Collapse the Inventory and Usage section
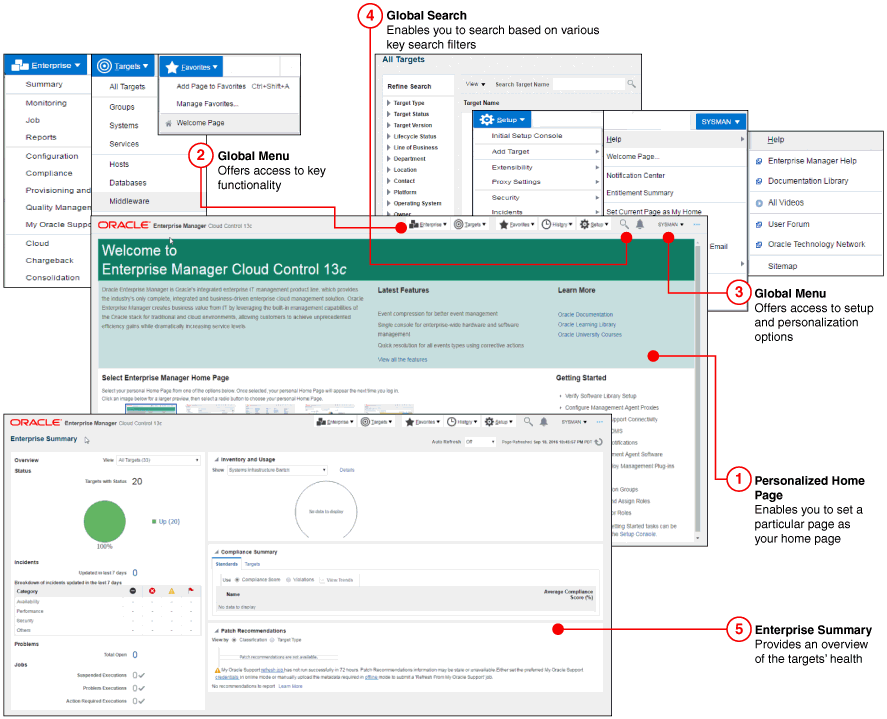 click(x=217, y=459)
